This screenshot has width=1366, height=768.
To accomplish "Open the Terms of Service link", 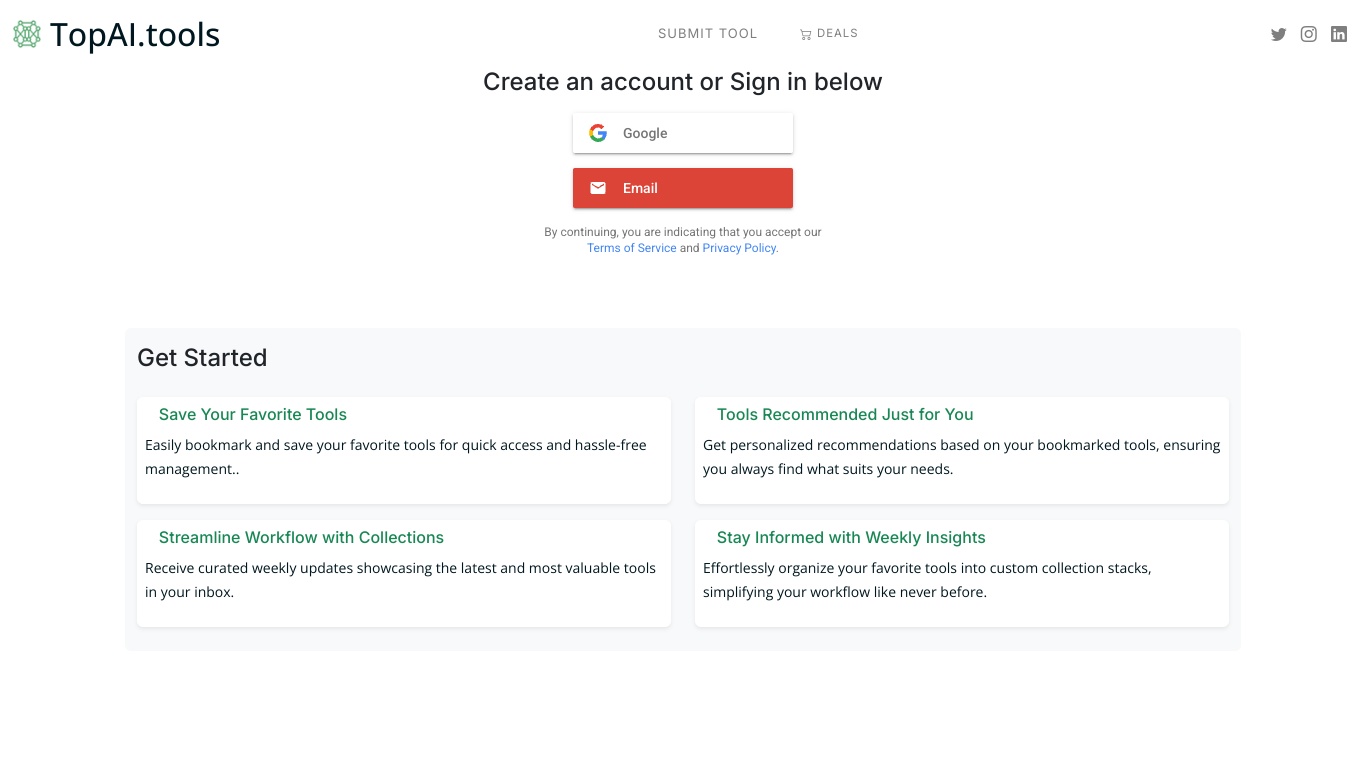I will tap(632, 248).
